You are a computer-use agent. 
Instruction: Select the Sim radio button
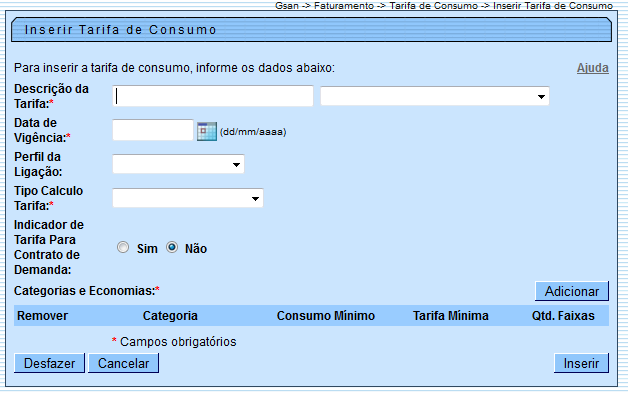point(123,248)
